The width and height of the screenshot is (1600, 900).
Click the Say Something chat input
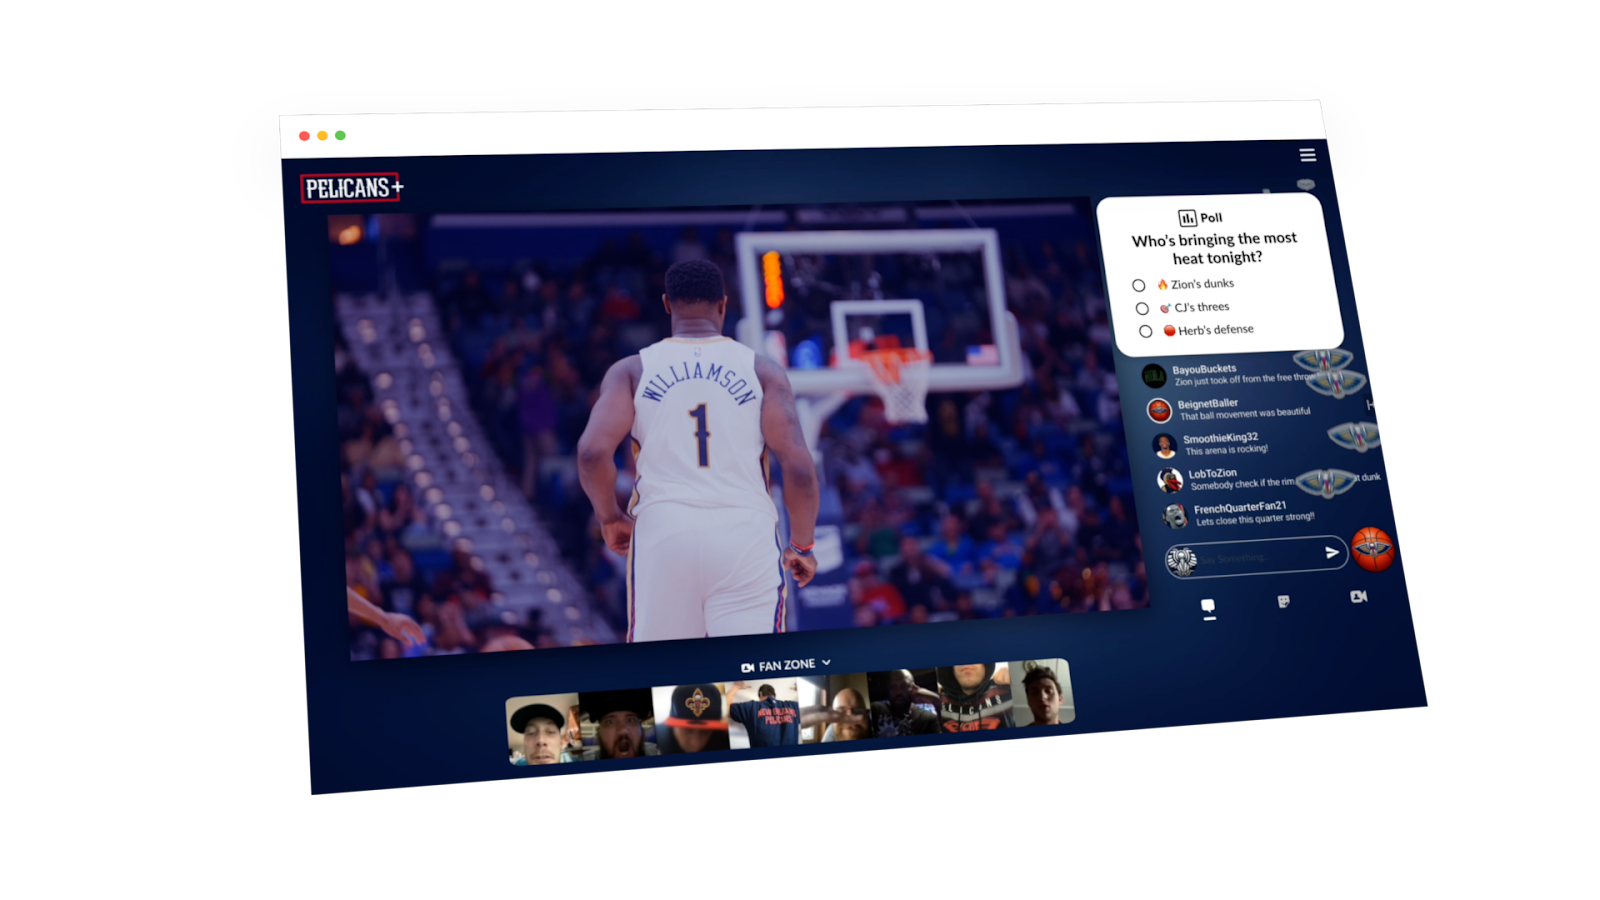point(1258,557)
